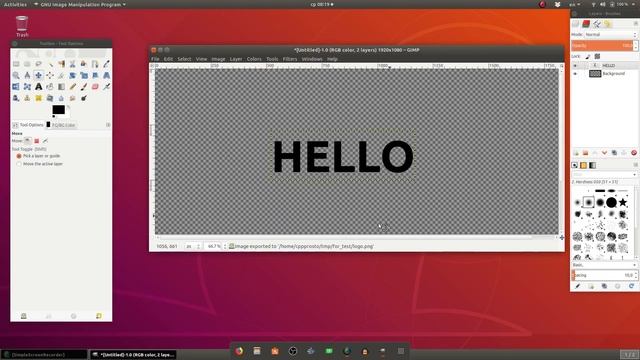This screenshot has width=640, height=360.
Task: Set Move mode to selection (red square)
Action: pyautogui.click(x=36, y=141)
